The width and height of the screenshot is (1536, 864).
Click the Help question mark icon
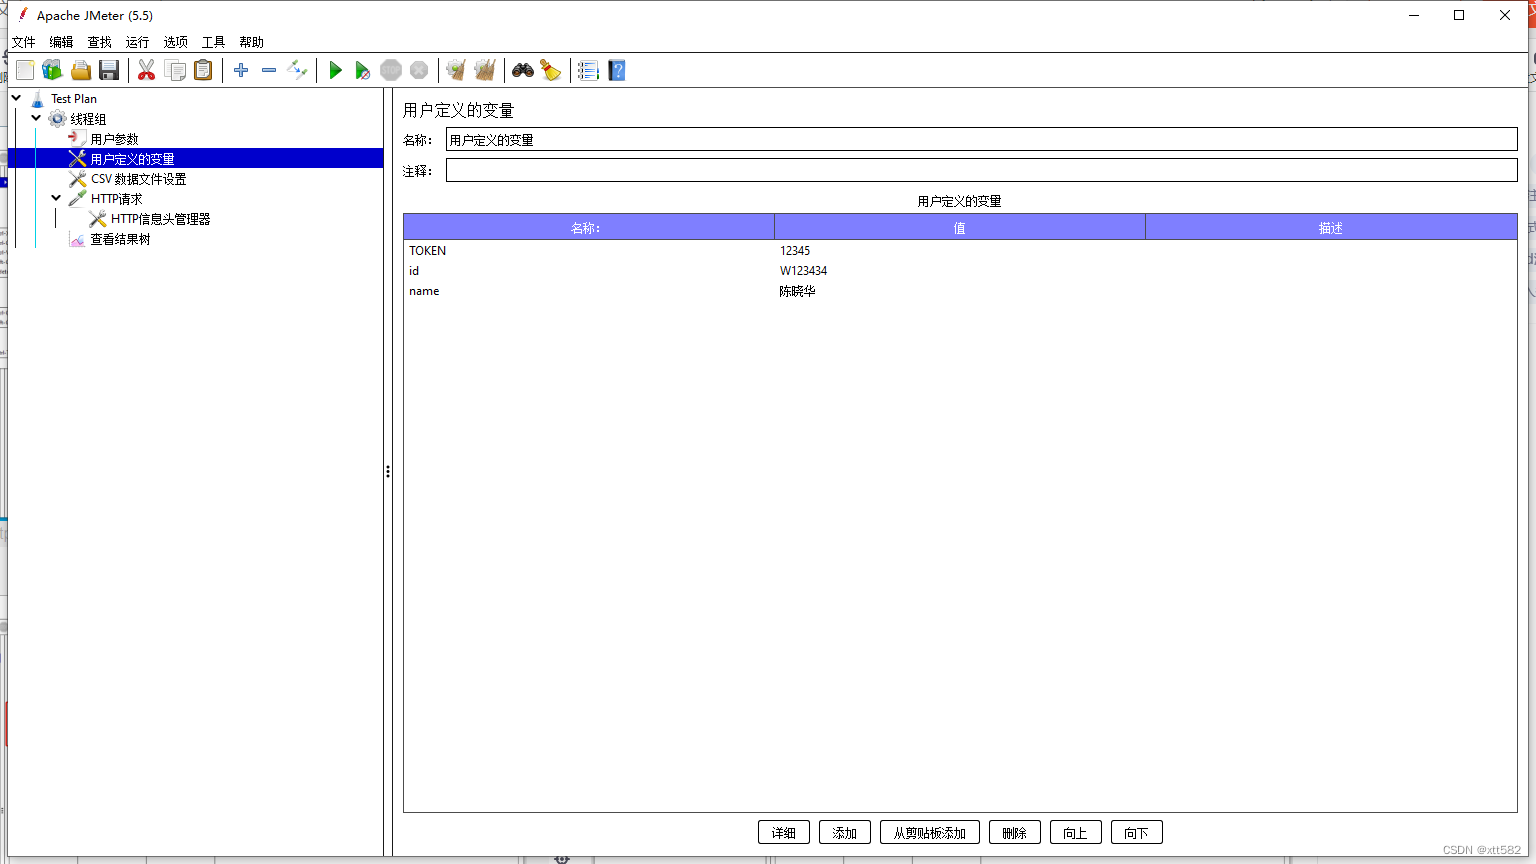(x=617, y=70)
